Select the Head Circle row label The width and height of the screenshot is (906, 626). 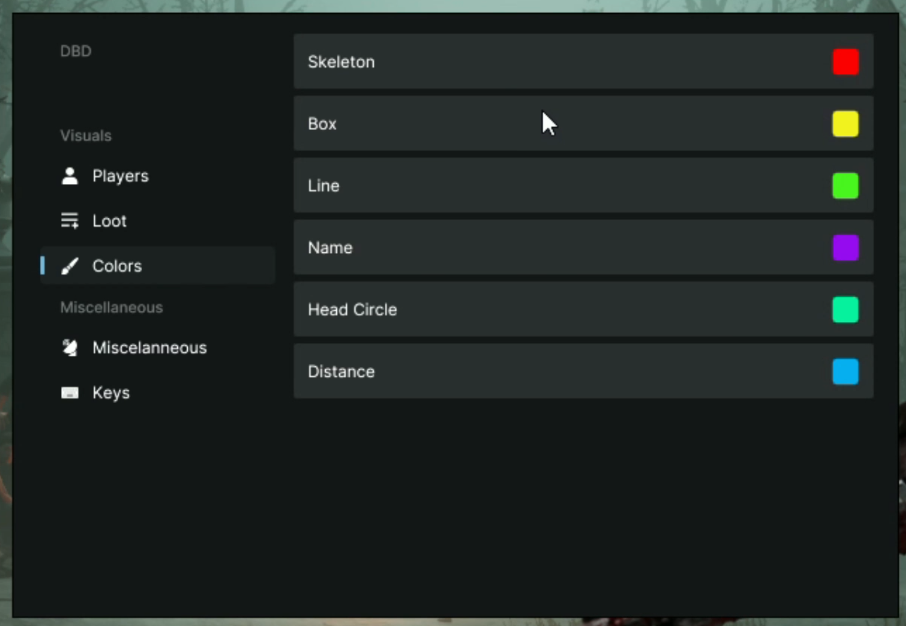[352, 310]
